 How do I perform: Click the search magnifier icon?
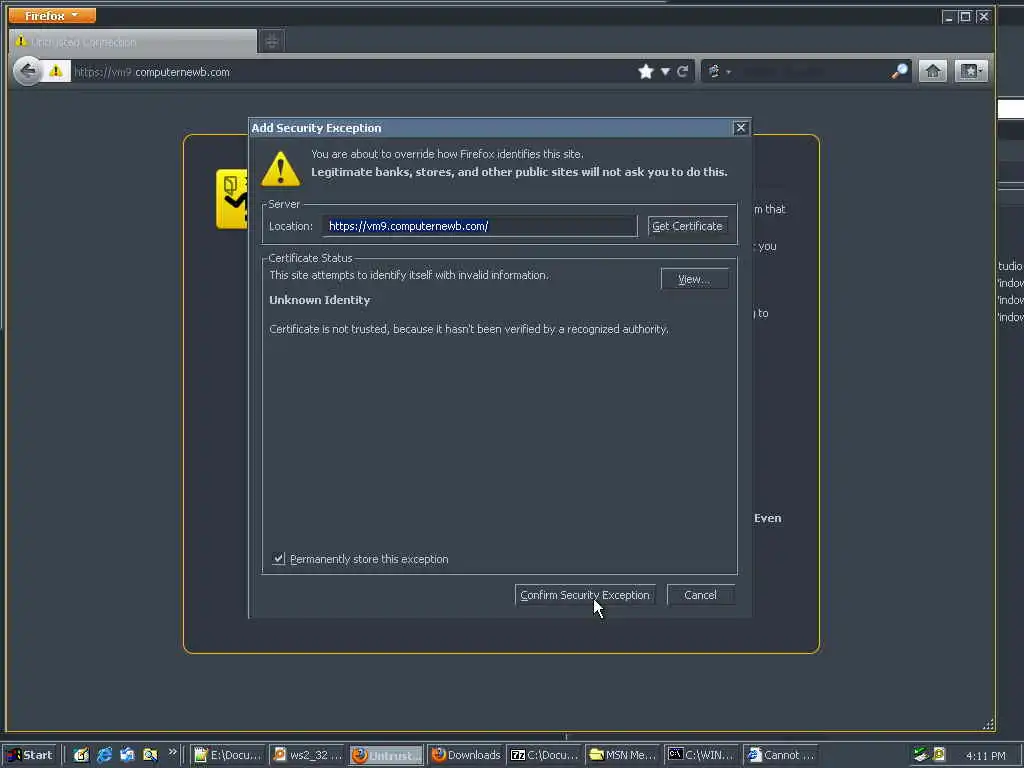point(899,71)
